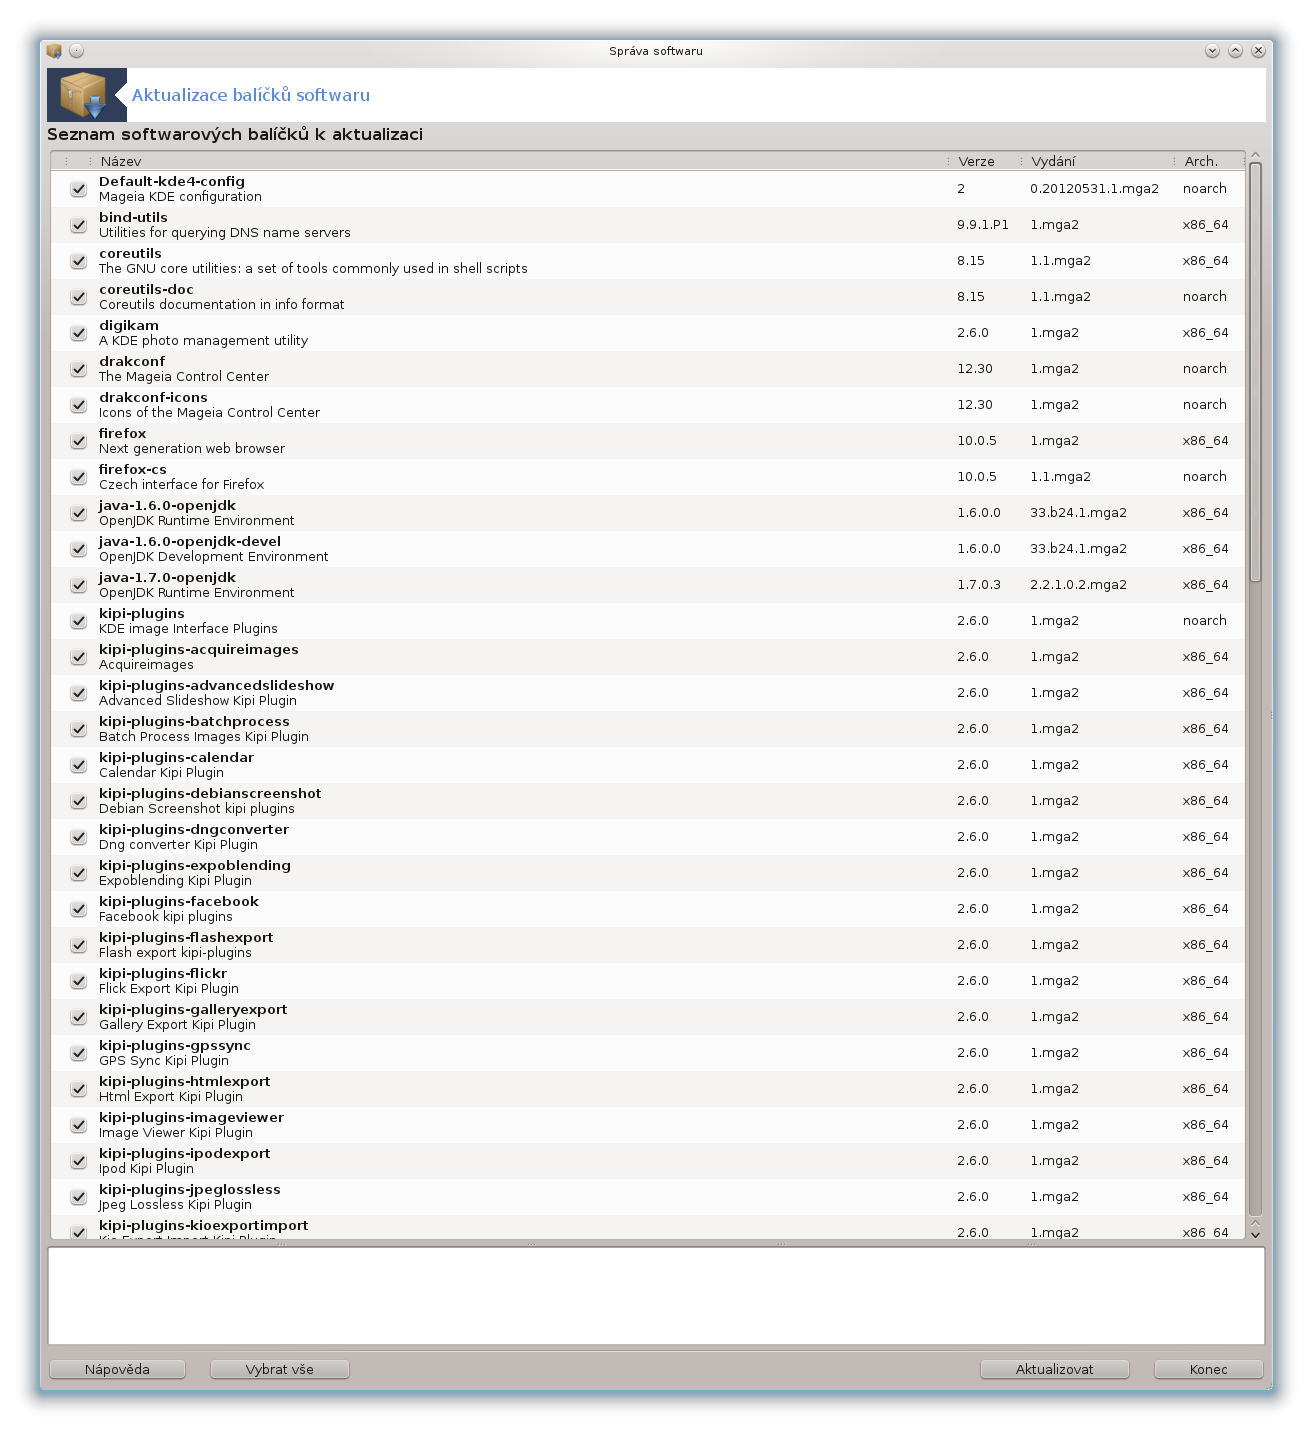Click the round pin button in title bar
This screenshot has height=1430, width=1313.
coord(77,51)
